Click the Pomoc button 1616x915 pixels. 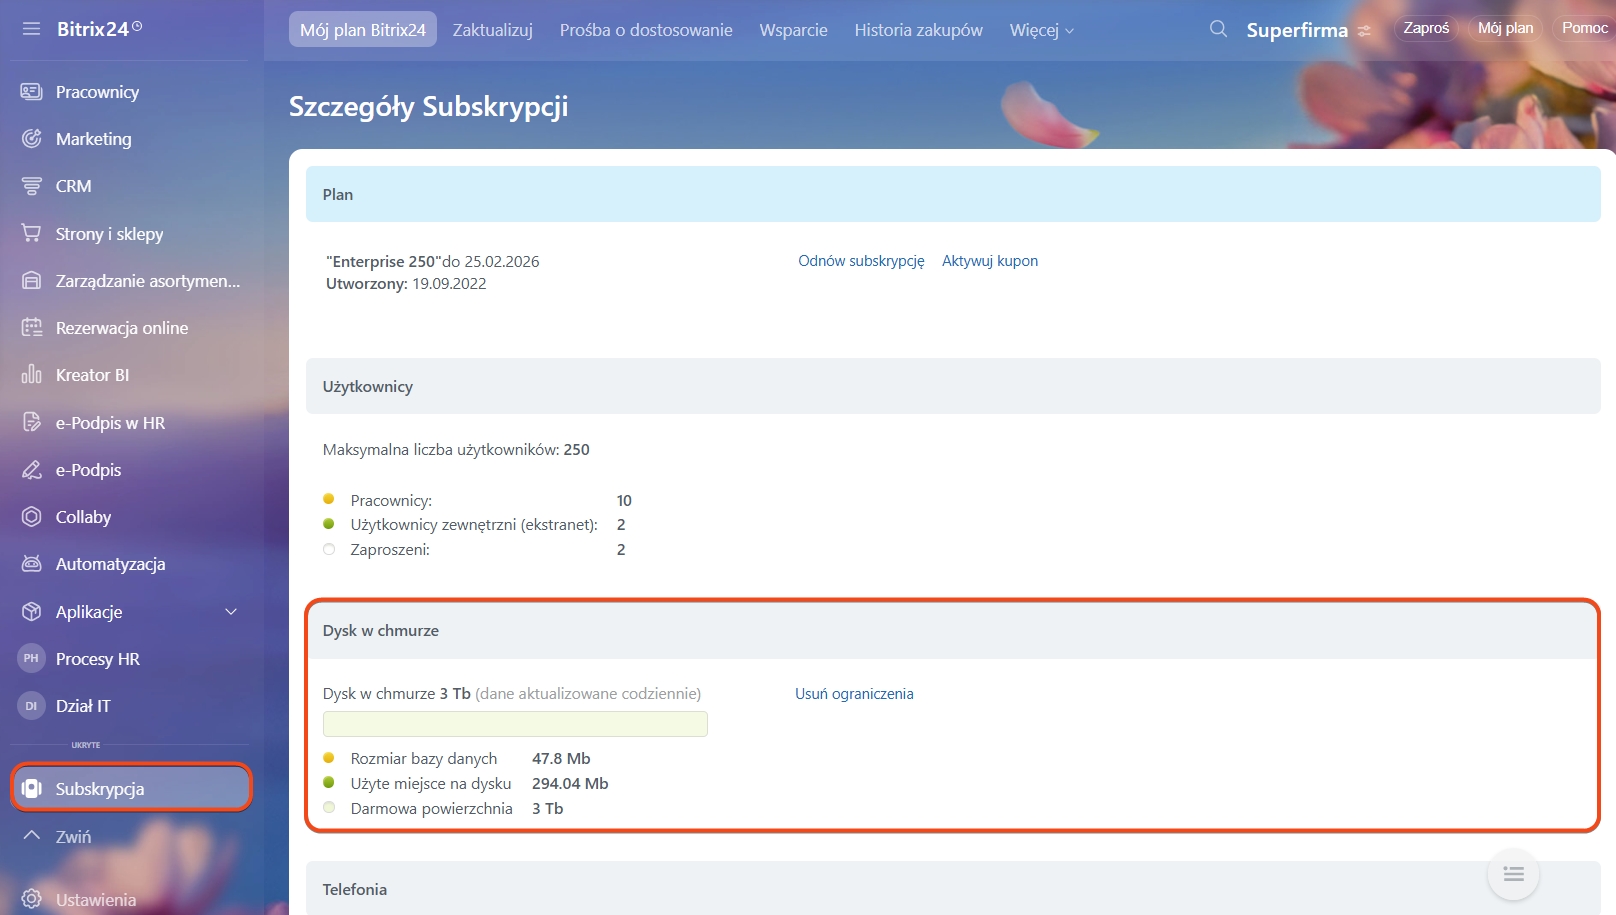tap(1585, 28)
